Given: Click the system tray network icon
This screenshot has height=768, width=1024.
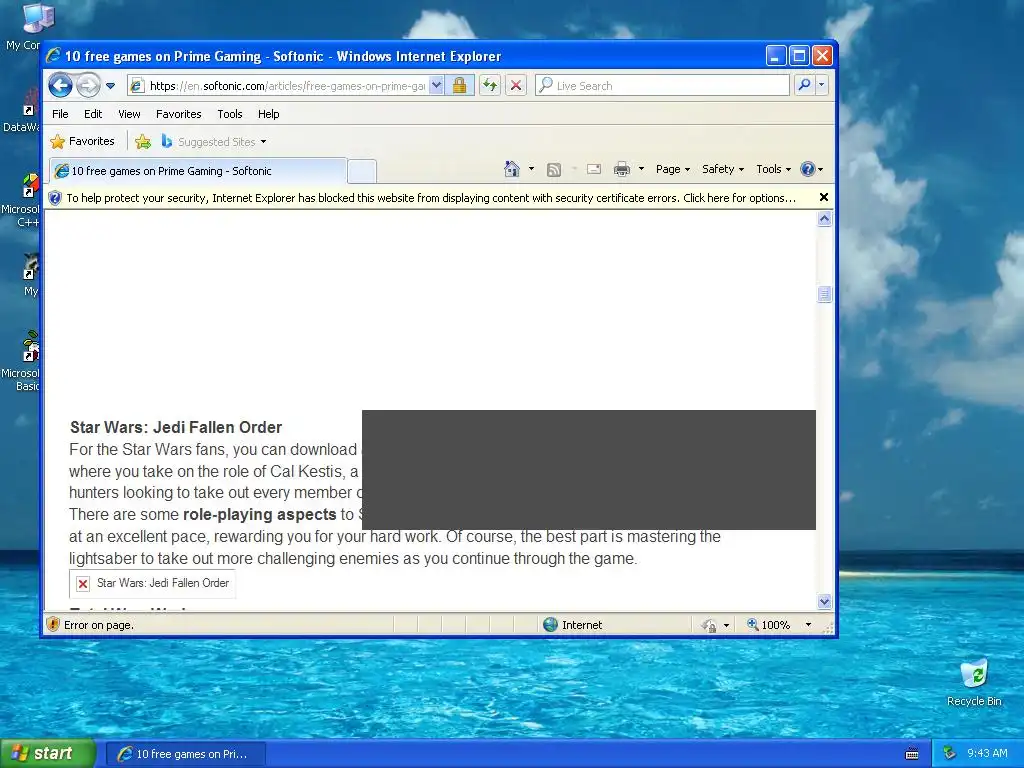Looking at the screenshot, I should coord(949,754).
